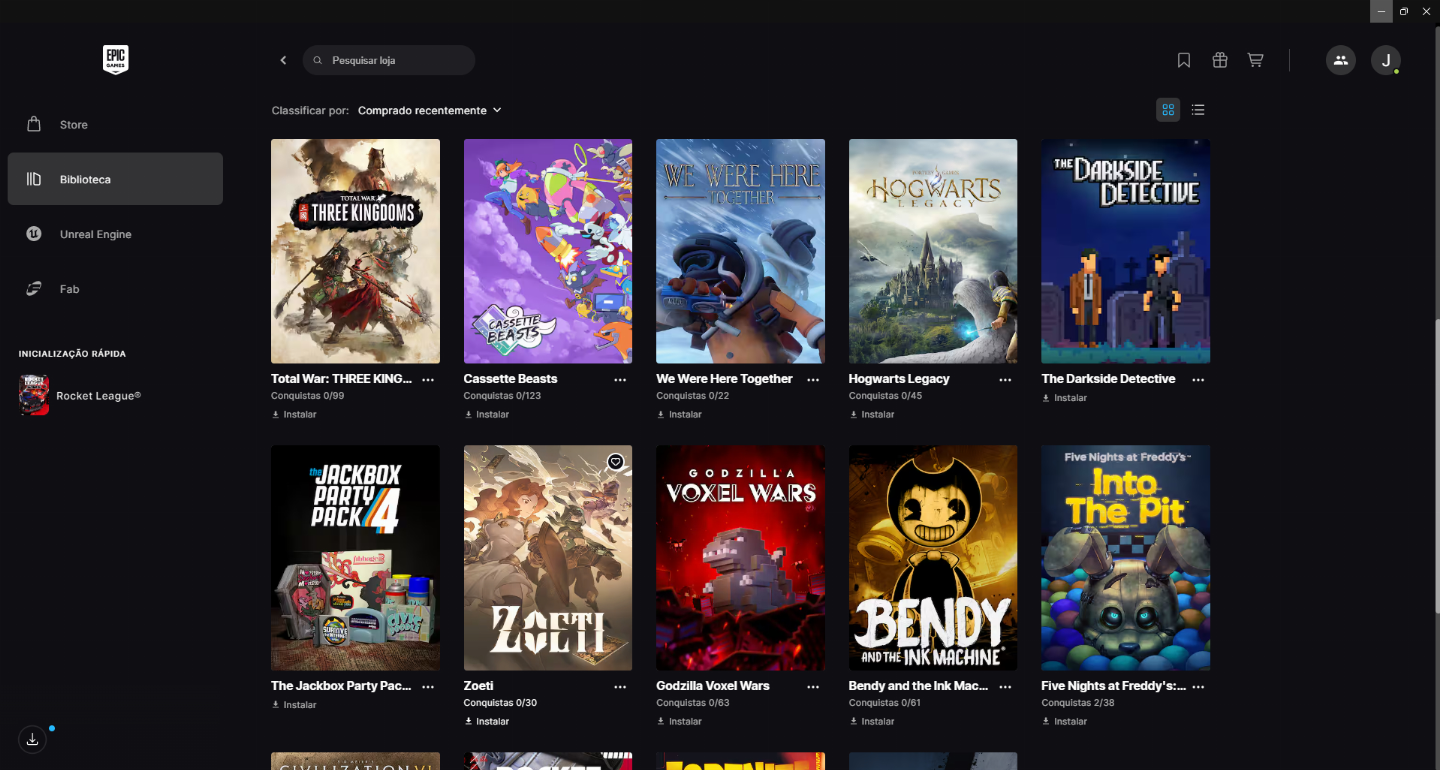
Task: Install Hogwarts Legacy
Action: (872, 414)
